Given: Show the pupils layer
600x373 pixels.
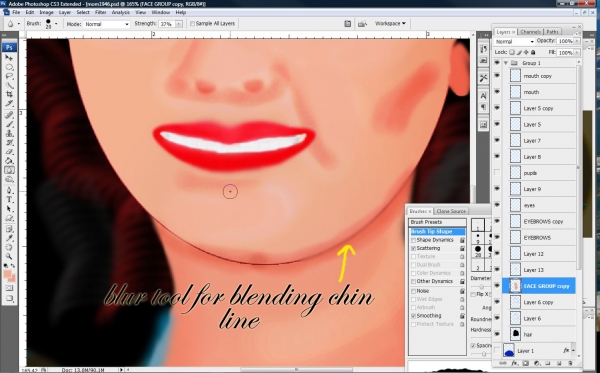Looking at the screenshot, I should 497,173.
